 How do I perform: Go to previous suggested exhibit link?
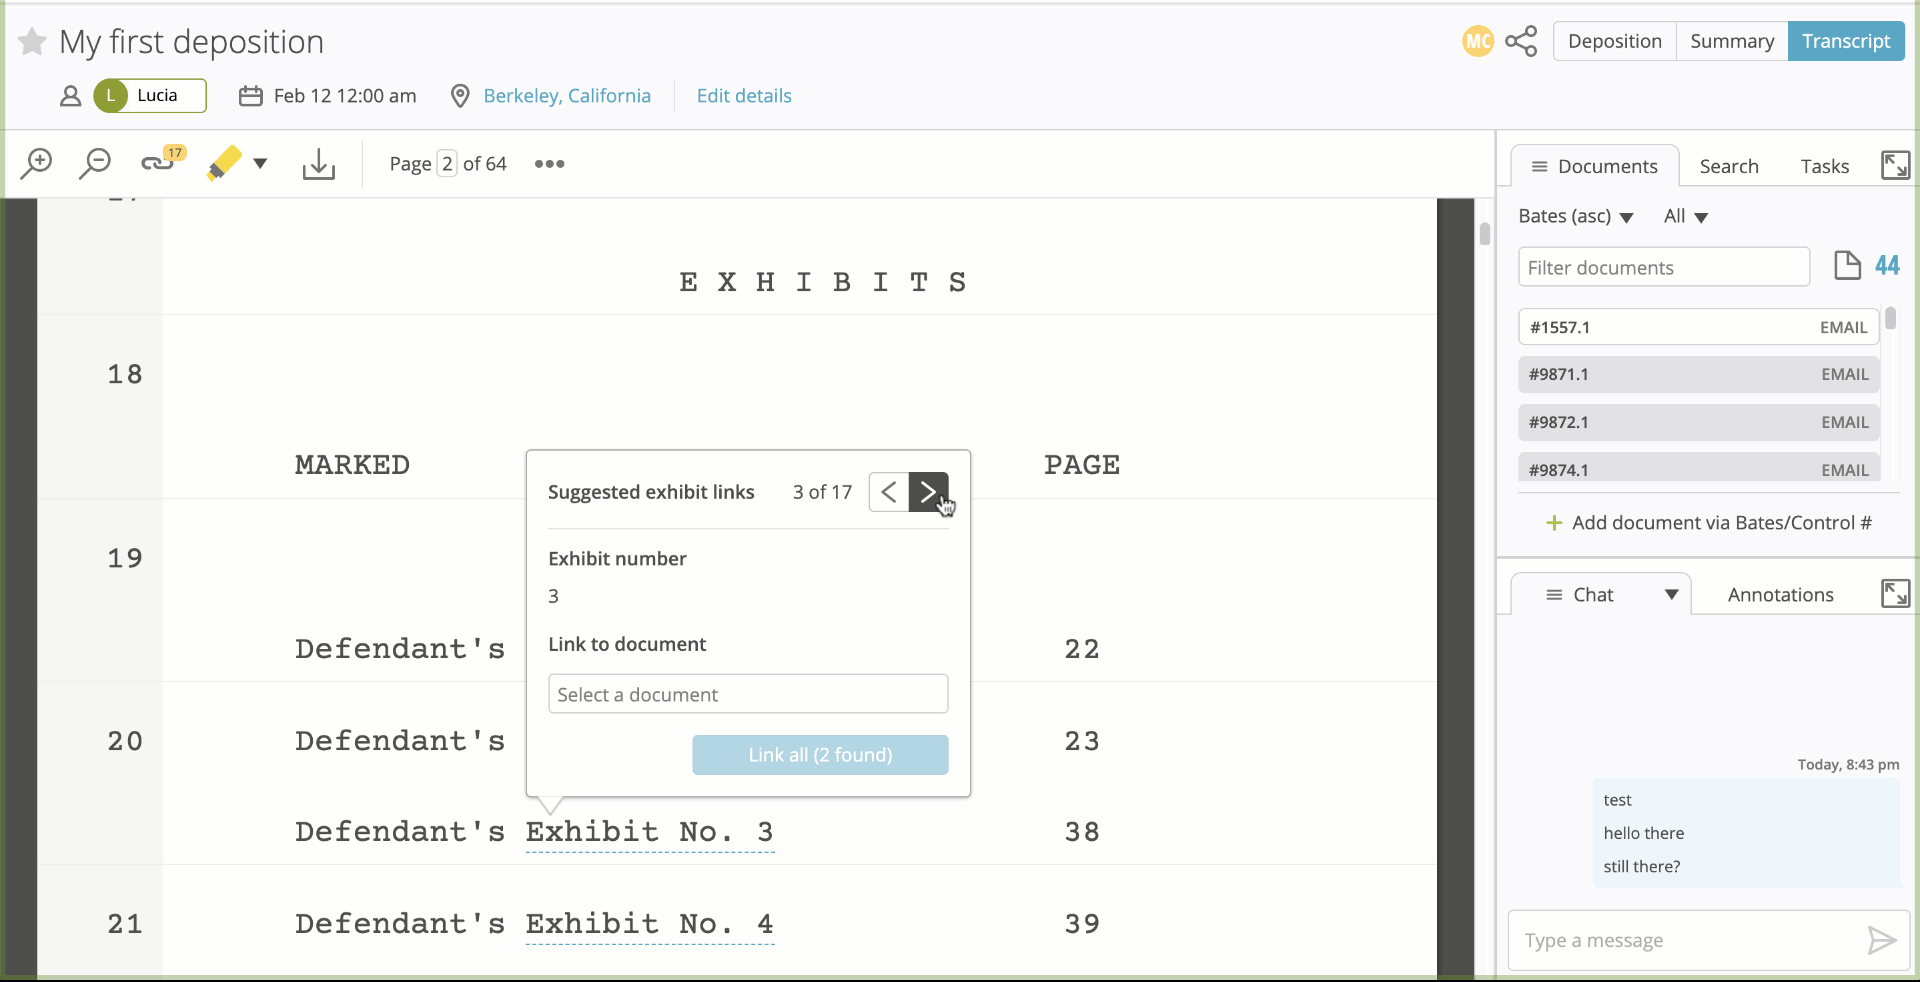pos(889,492)
